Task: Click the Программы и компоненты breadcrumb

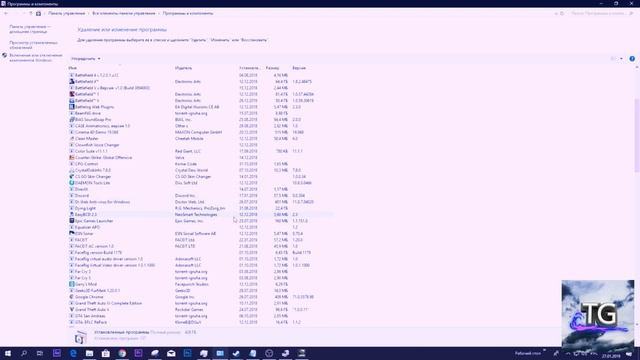Action: point(188,13)
